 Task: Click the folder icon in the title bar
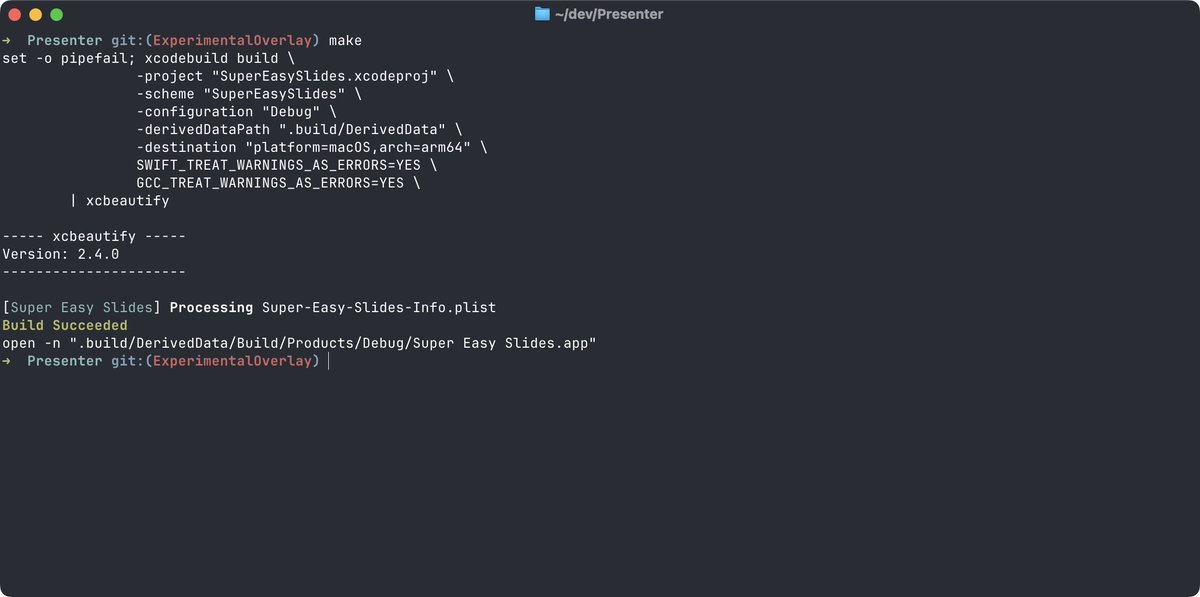542,14
